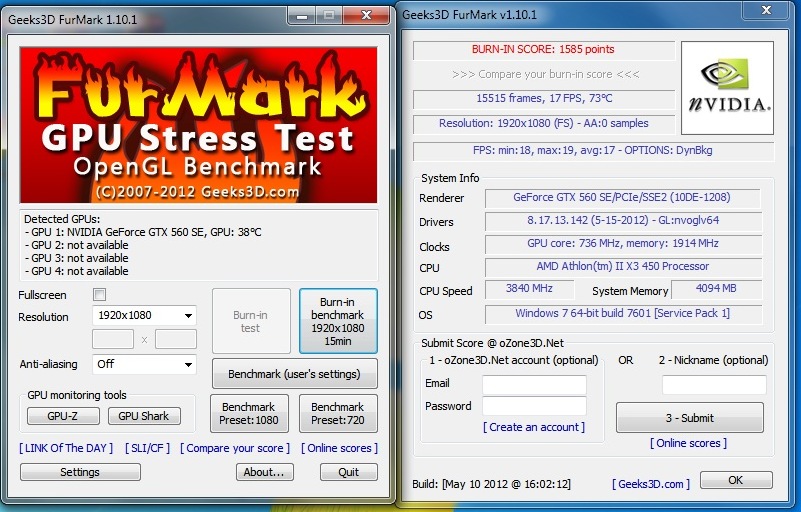The height and width of the screenshot is (512, 801).
Task: Click the Resolution: 1920x1080 (FS) result field
Action: click(544, 123)
